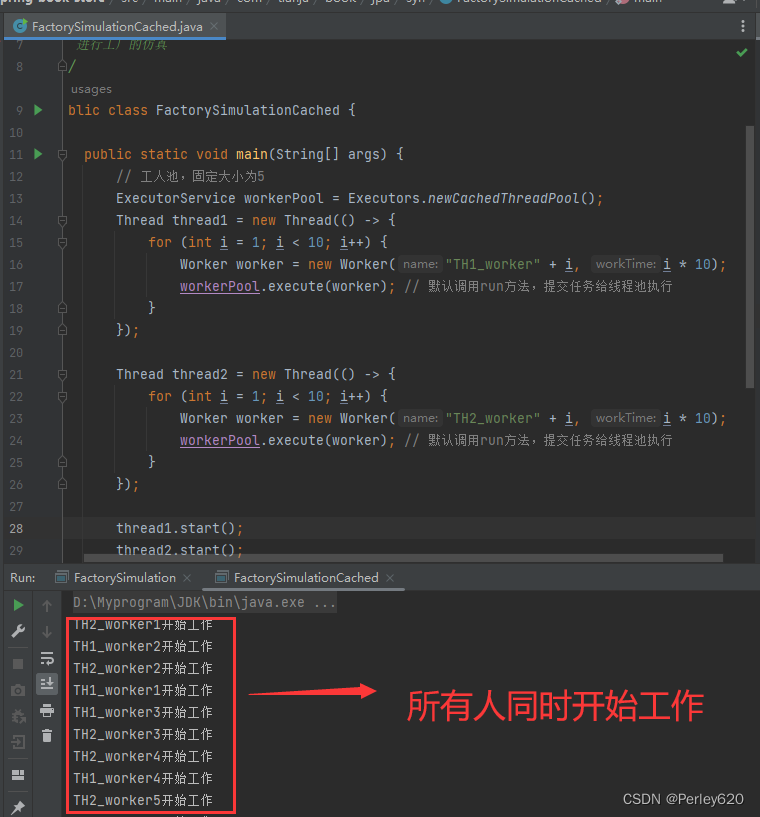
Task: Click line number 28 in gutter
Action: pyautogui.click(x=16, y=528)
